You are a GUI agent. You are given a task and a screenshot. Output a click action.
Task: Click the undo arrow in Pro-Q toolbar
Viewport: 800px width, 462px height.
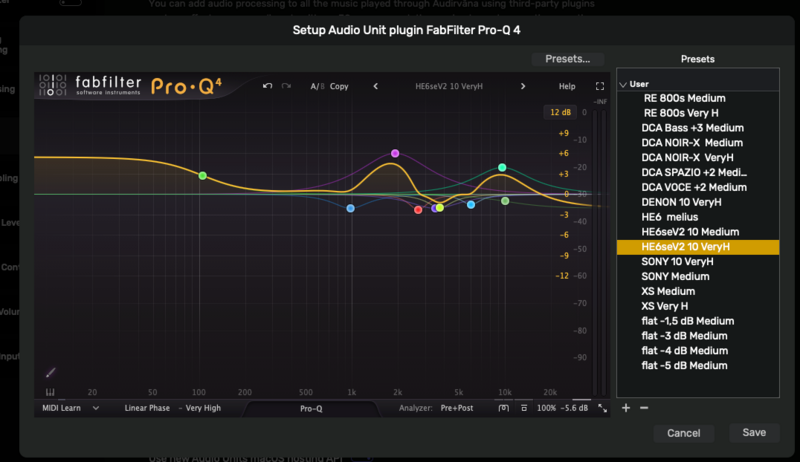267,86
